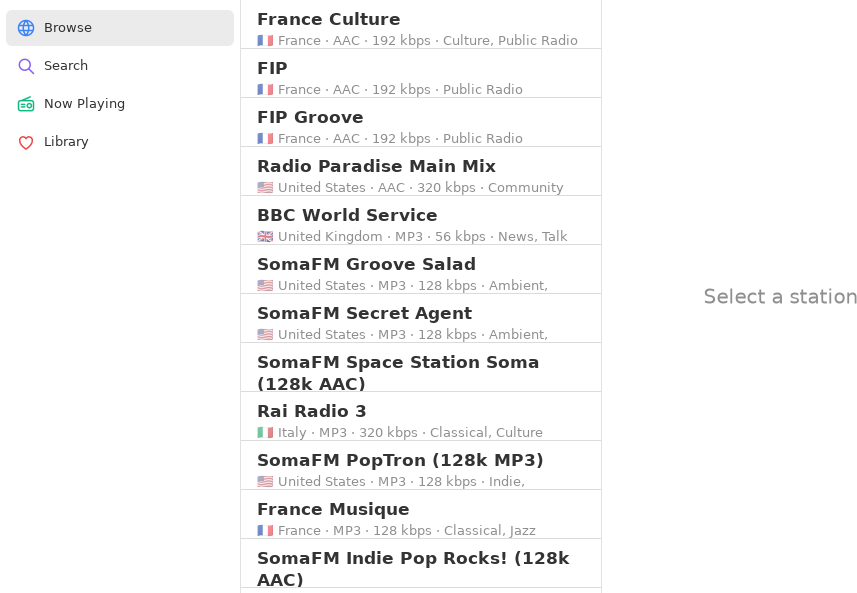
Task: Click the Italian flag under Rai Radio 3
Action: pyautogui.click(x=265, y=432)
